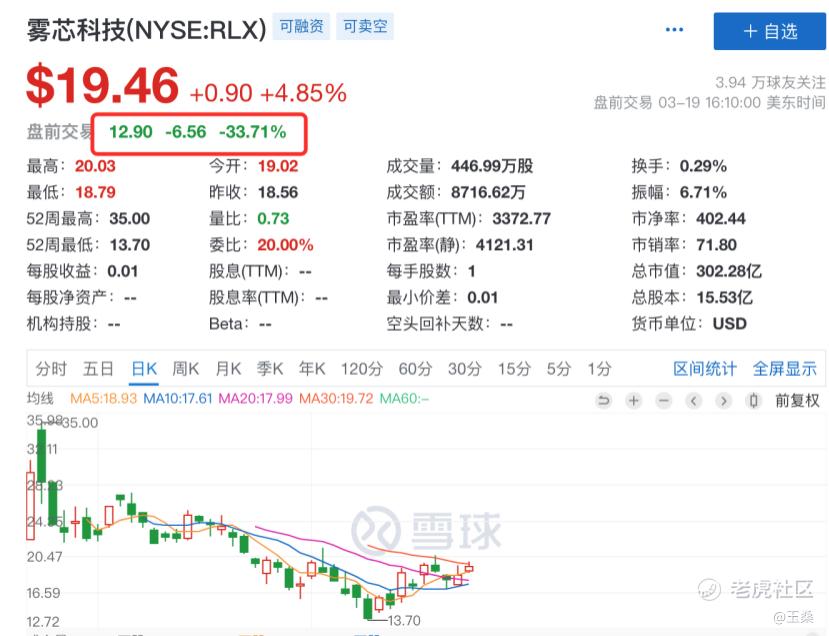Click the 货币单位 value USD
The width and height of the screenshot is (829, 636).
730,324
